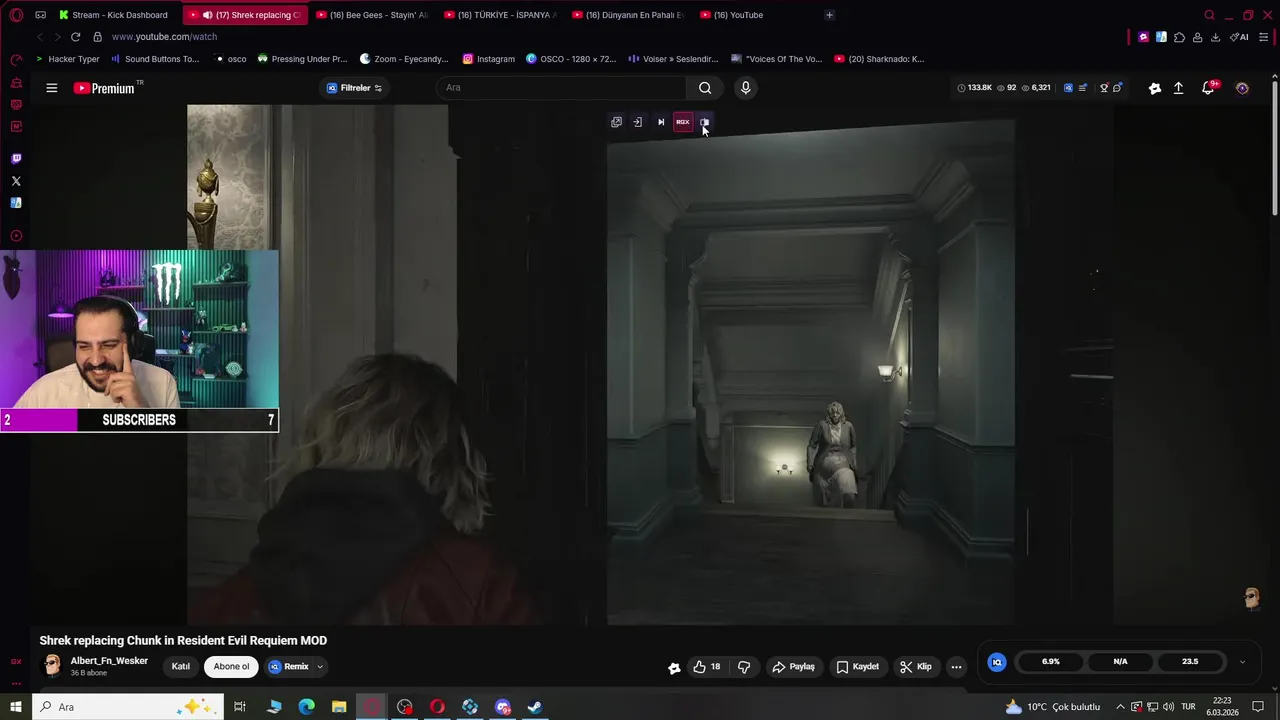This screenshot has width=1280, height=720.
Task: Open the weather widget 10°C Çok bulutlu
Action: (x=1053, y=707)
